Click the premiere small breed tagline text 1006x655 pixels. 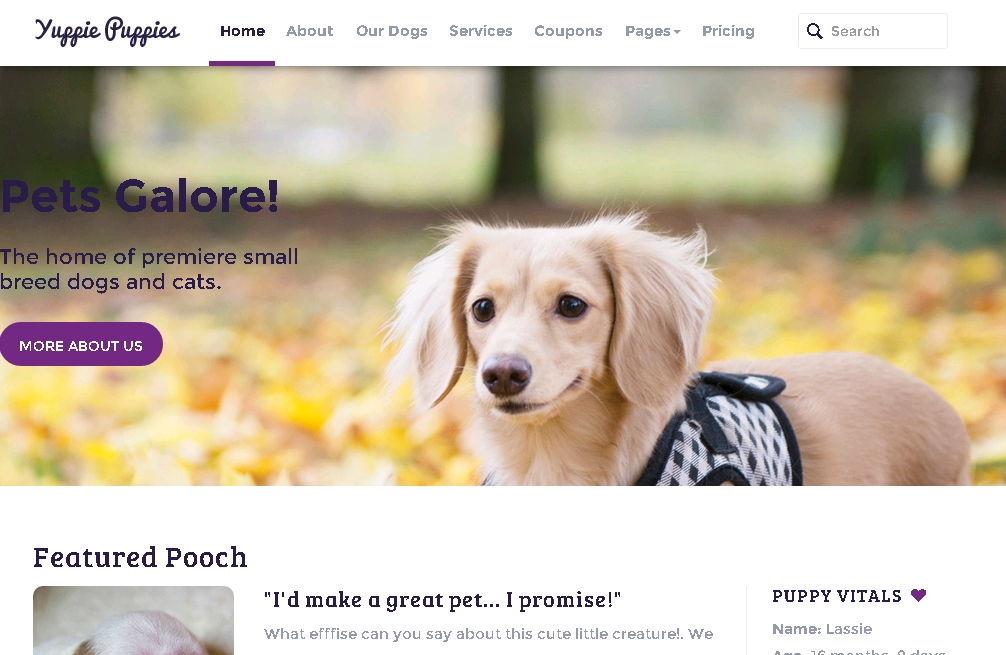click(149, 269)
